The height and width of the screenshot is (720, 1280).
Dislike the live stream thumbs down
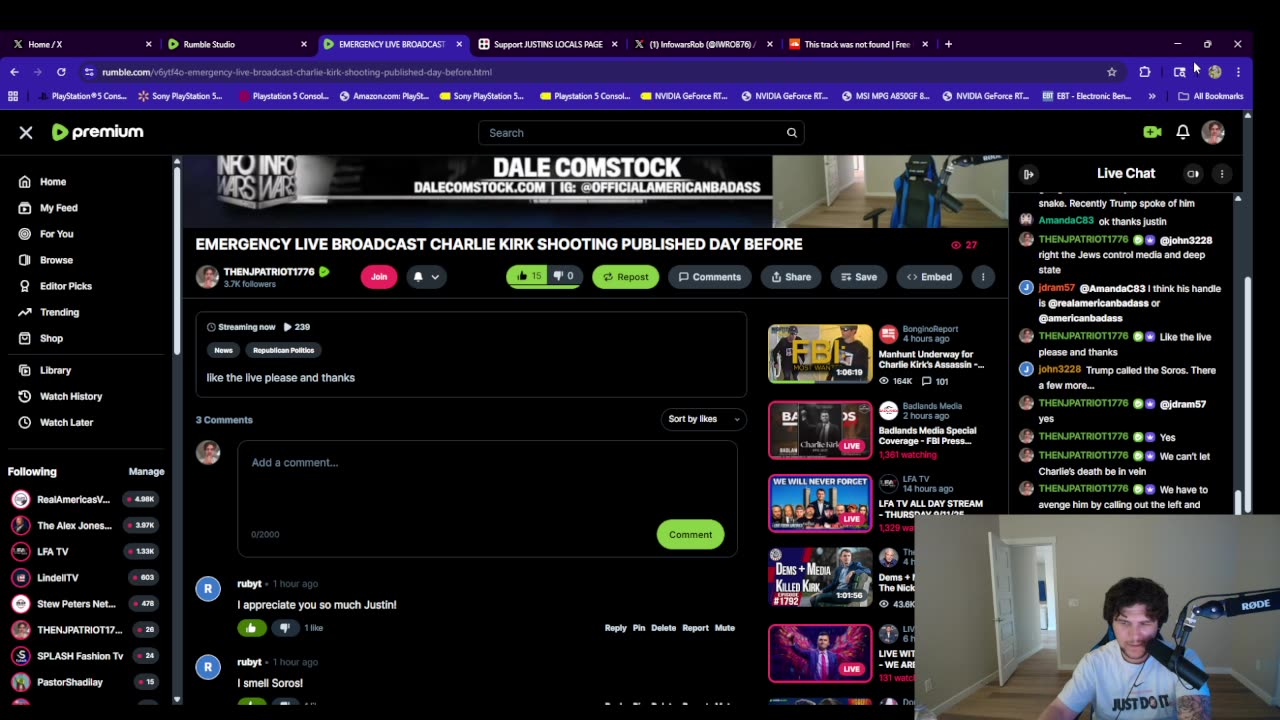(x=564, y=276)
